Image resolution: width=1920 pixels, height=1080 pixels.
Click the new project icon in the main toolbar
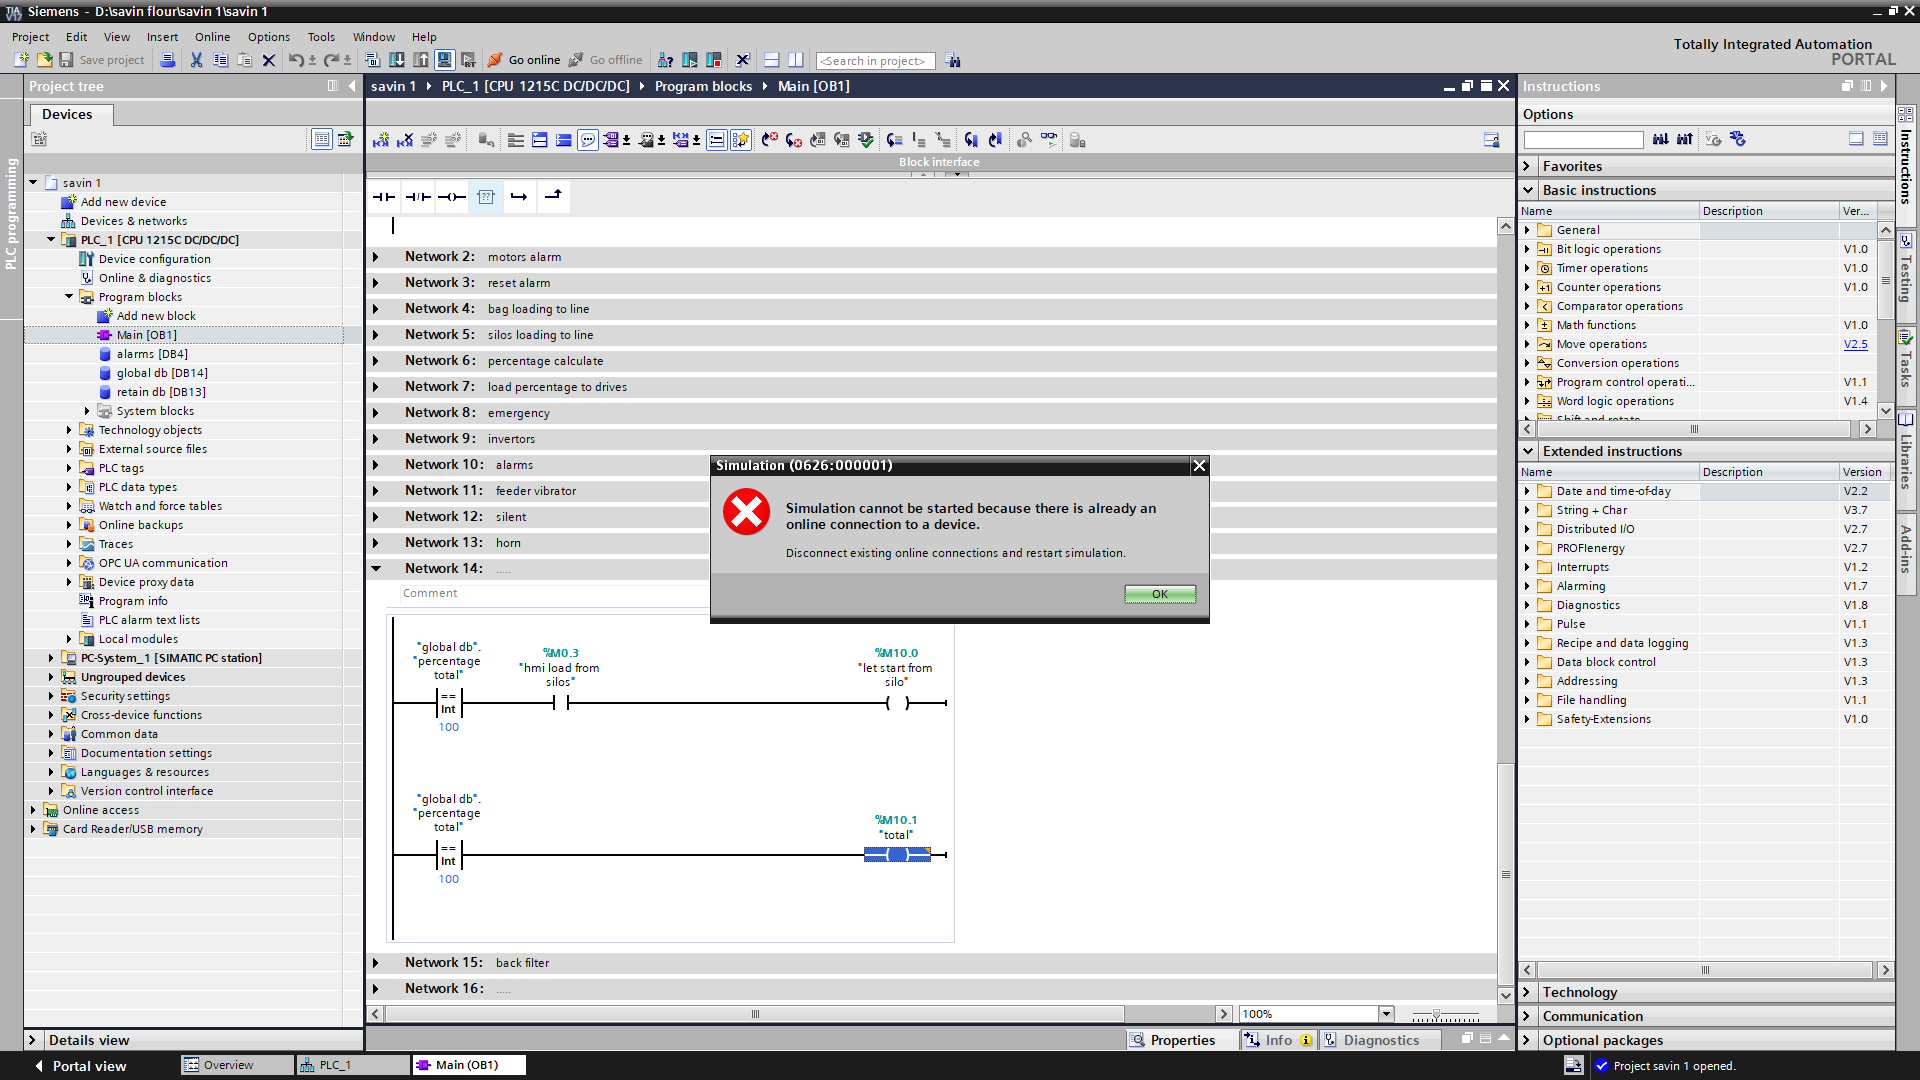click(20, 60)
